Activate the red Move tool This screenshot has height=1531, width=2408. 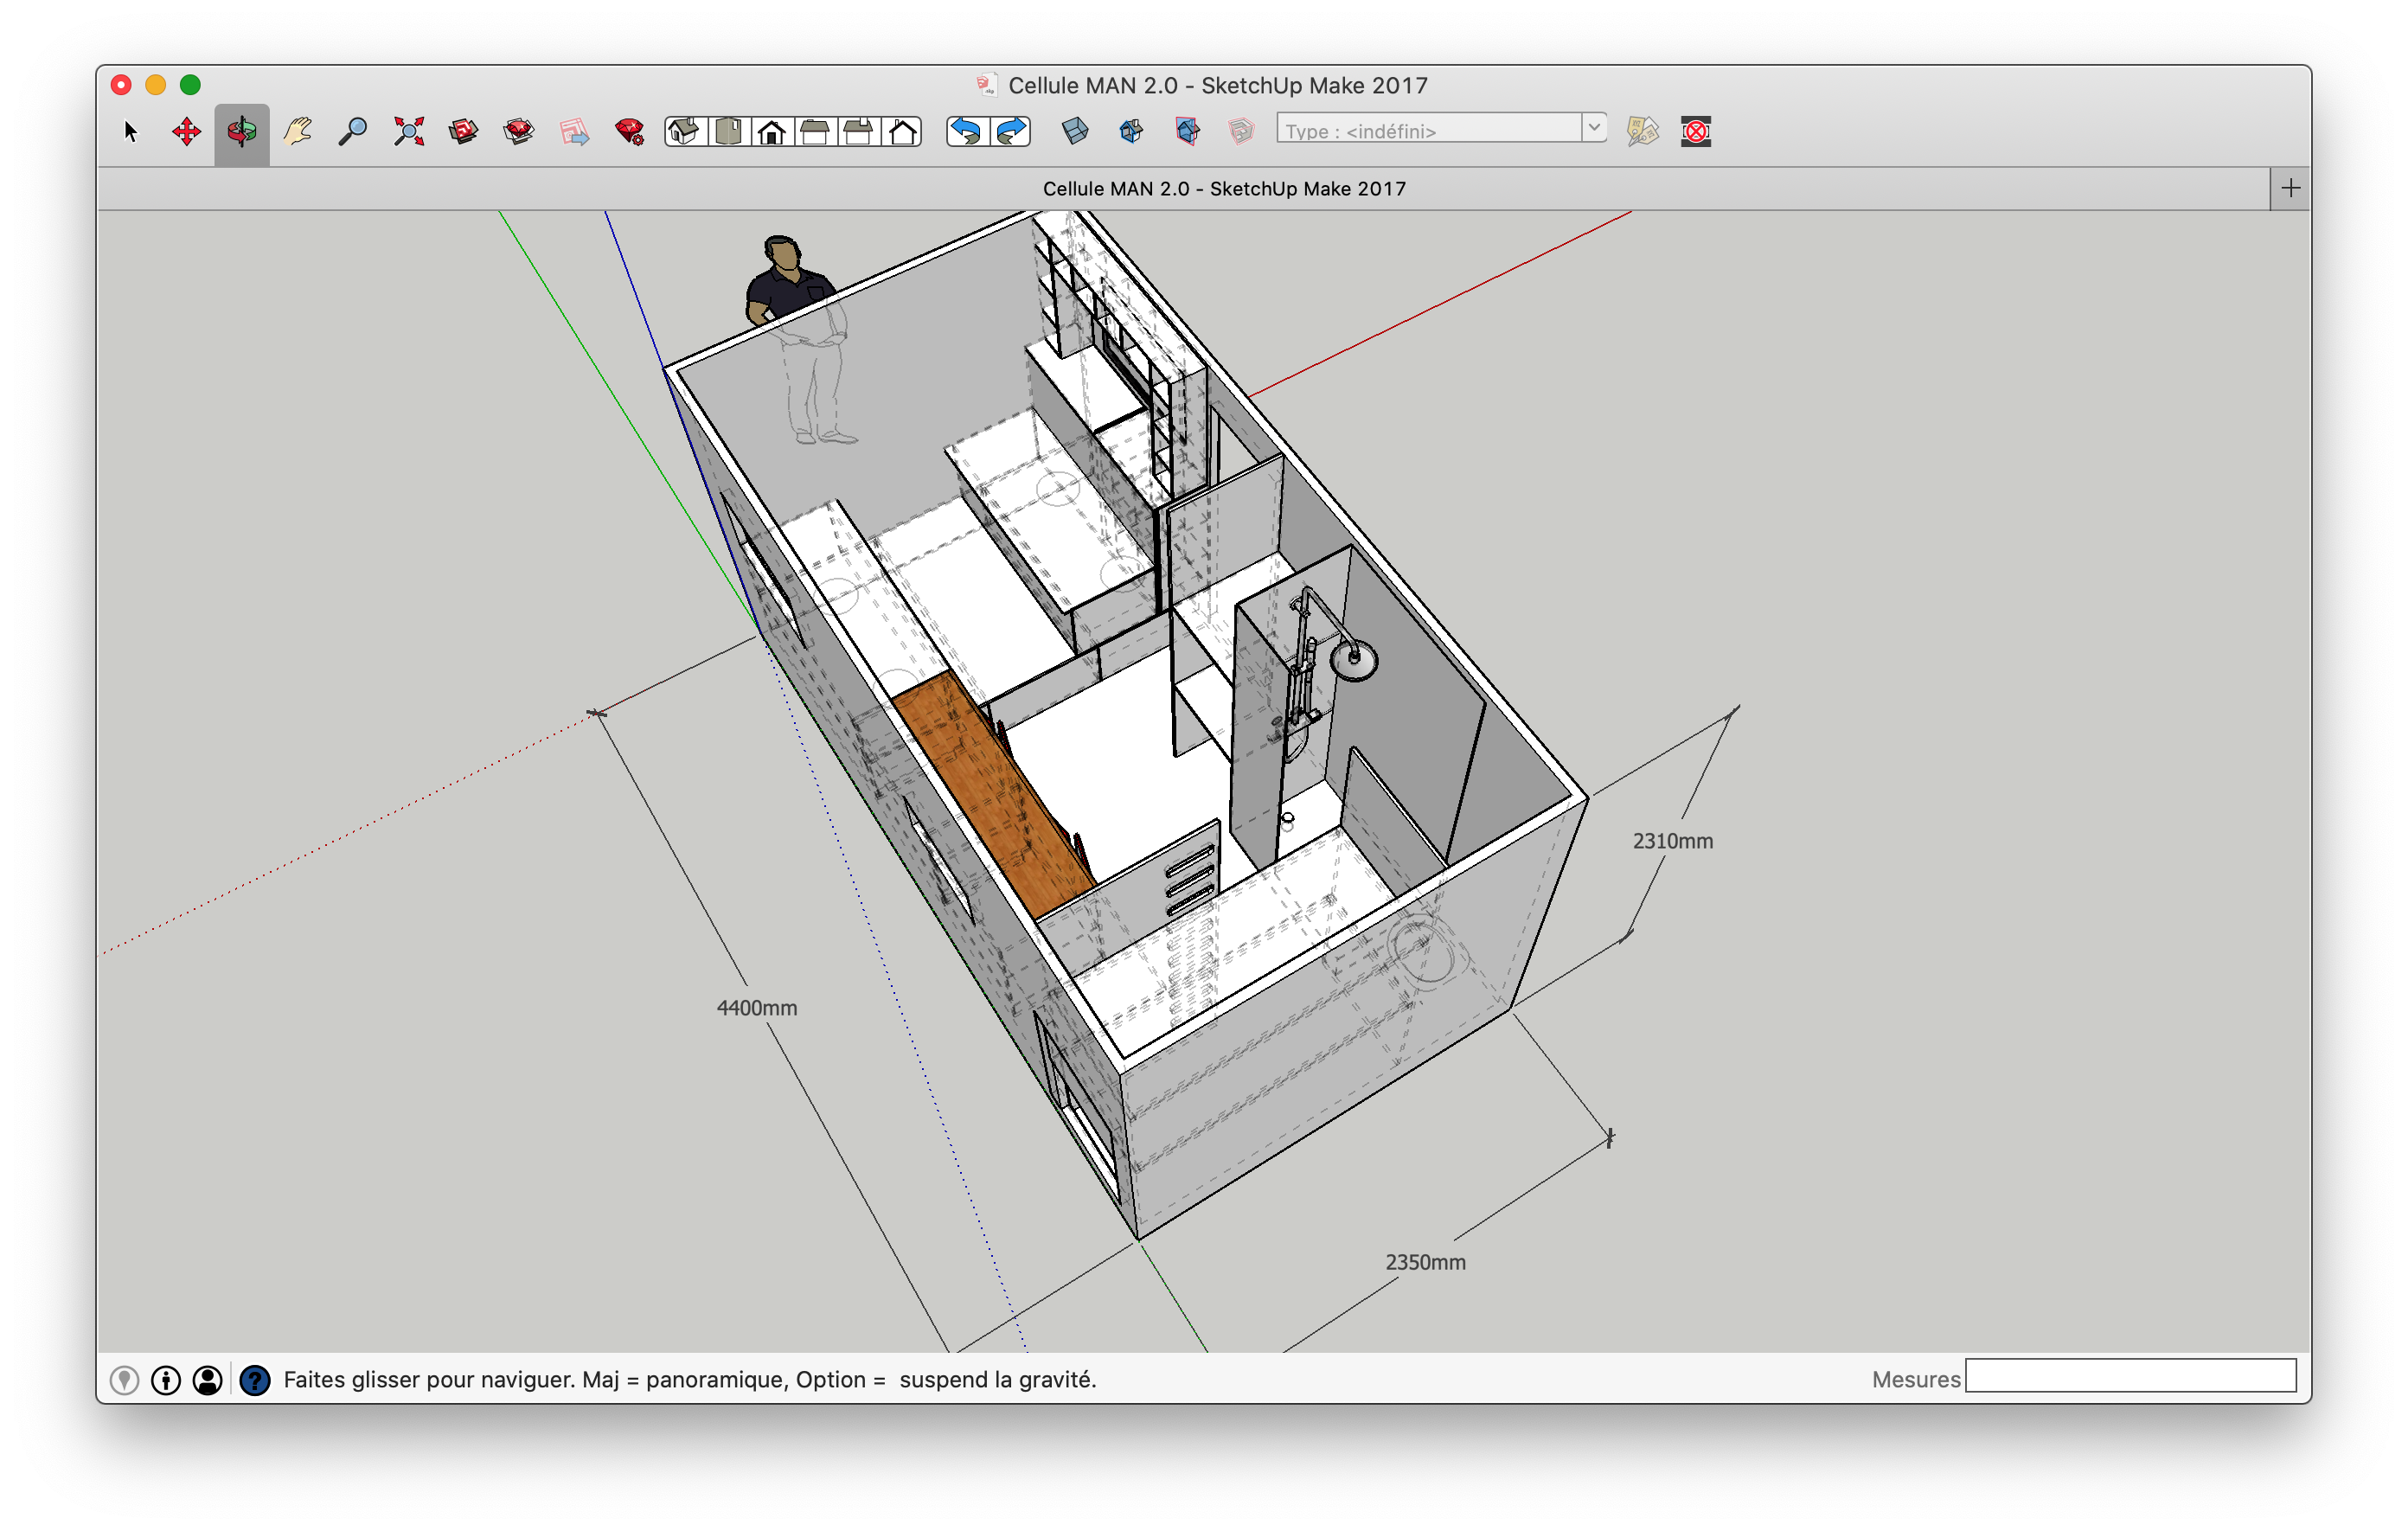pos(186,131)
